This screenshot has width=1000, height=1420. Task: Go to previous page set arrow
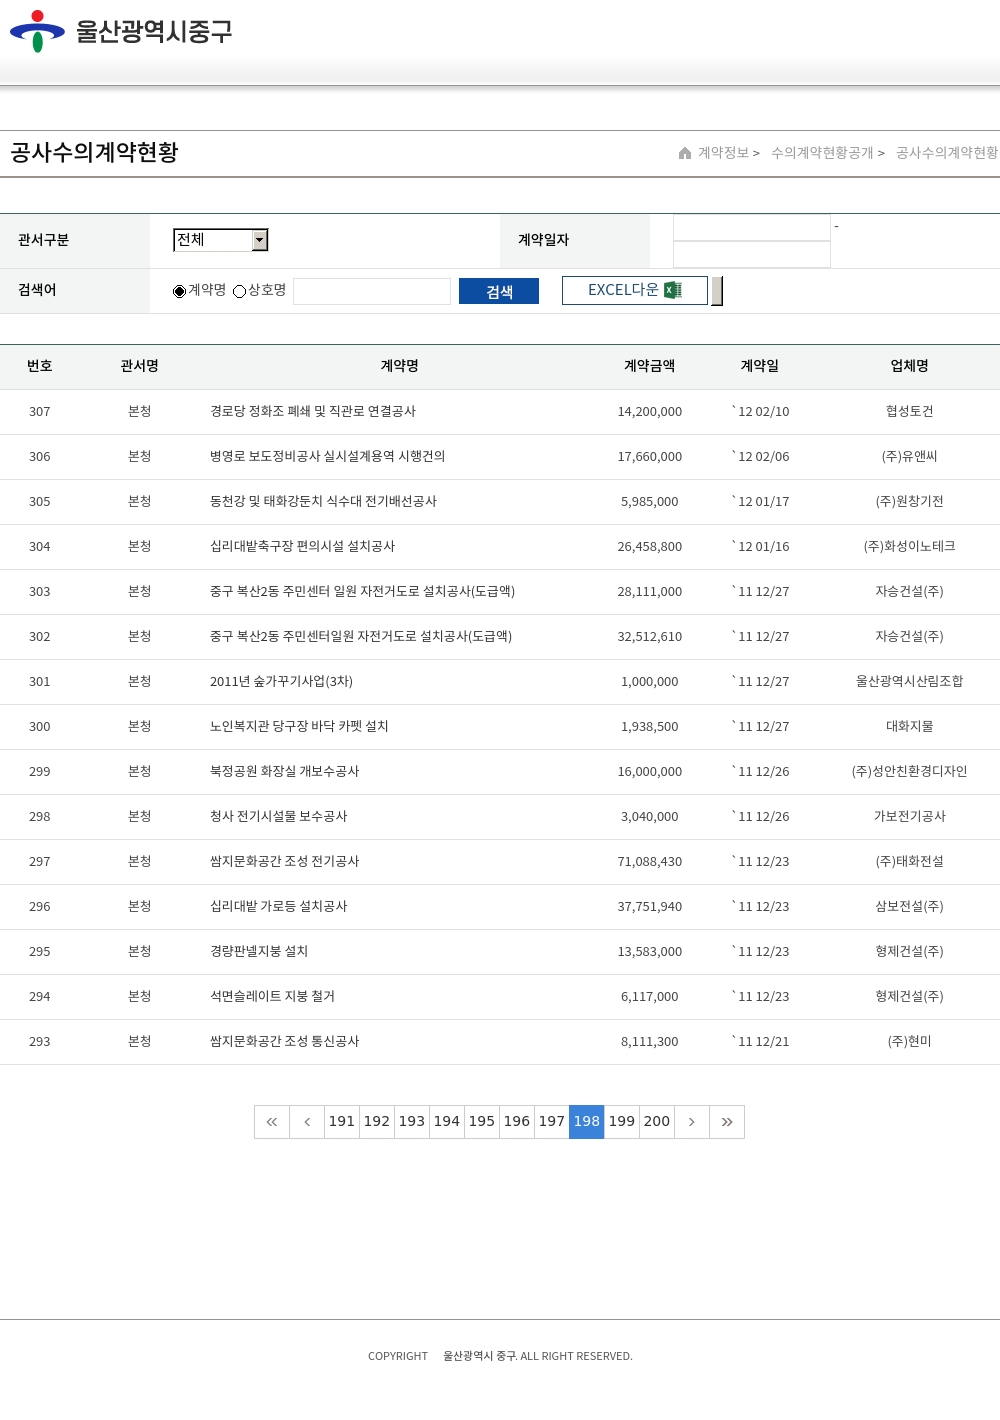[307, 1122]
